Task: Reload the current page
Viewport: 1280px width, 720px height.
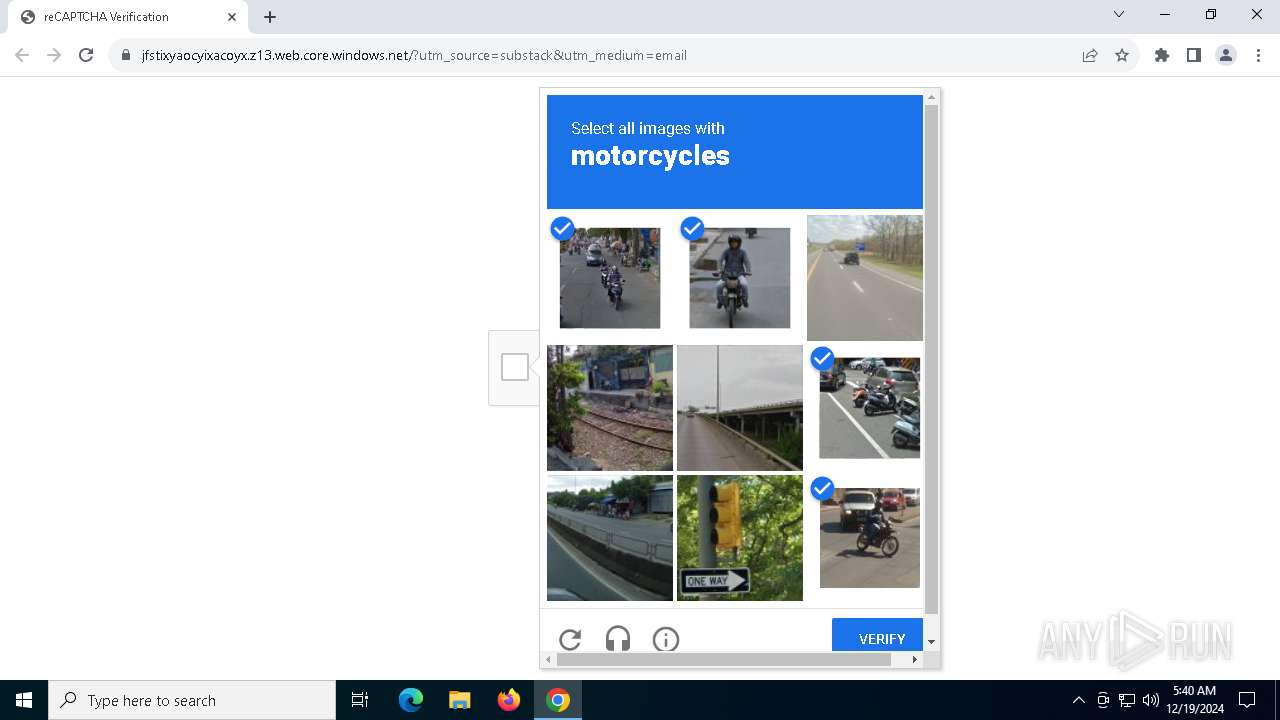Action: coord(86,55)
